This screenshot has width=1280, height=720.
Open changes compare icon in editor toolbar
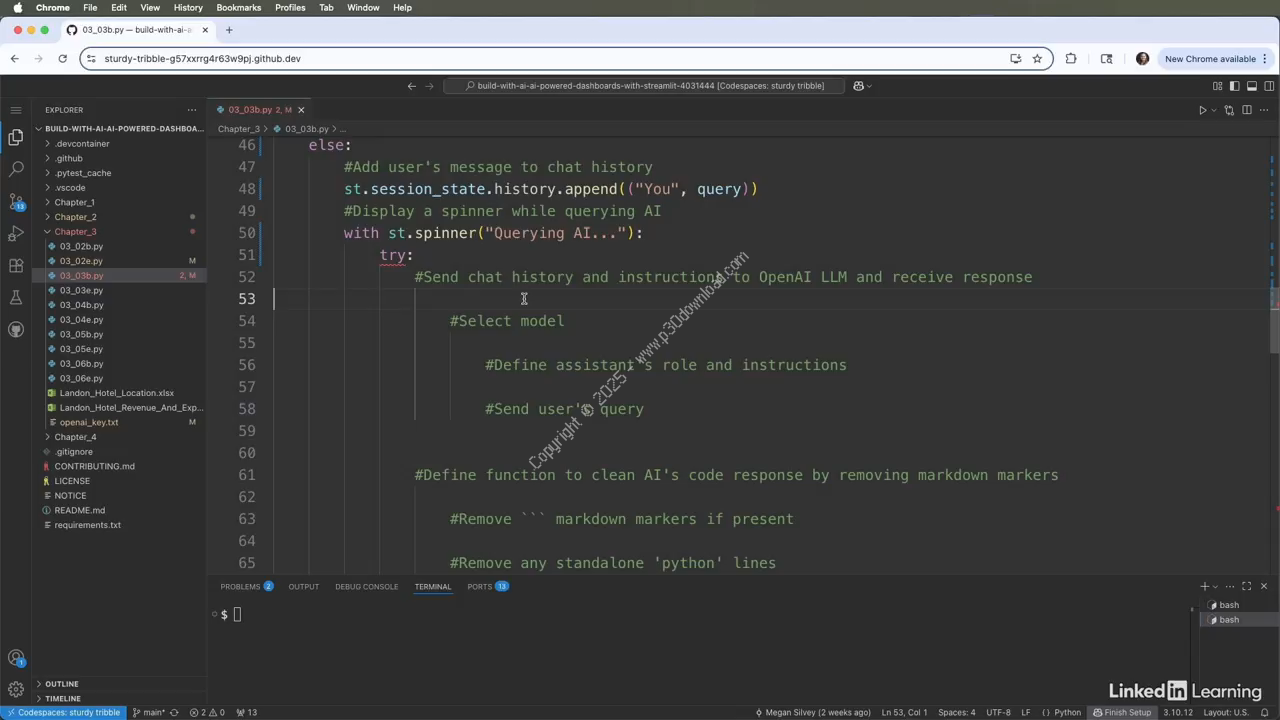point(1229,110)
